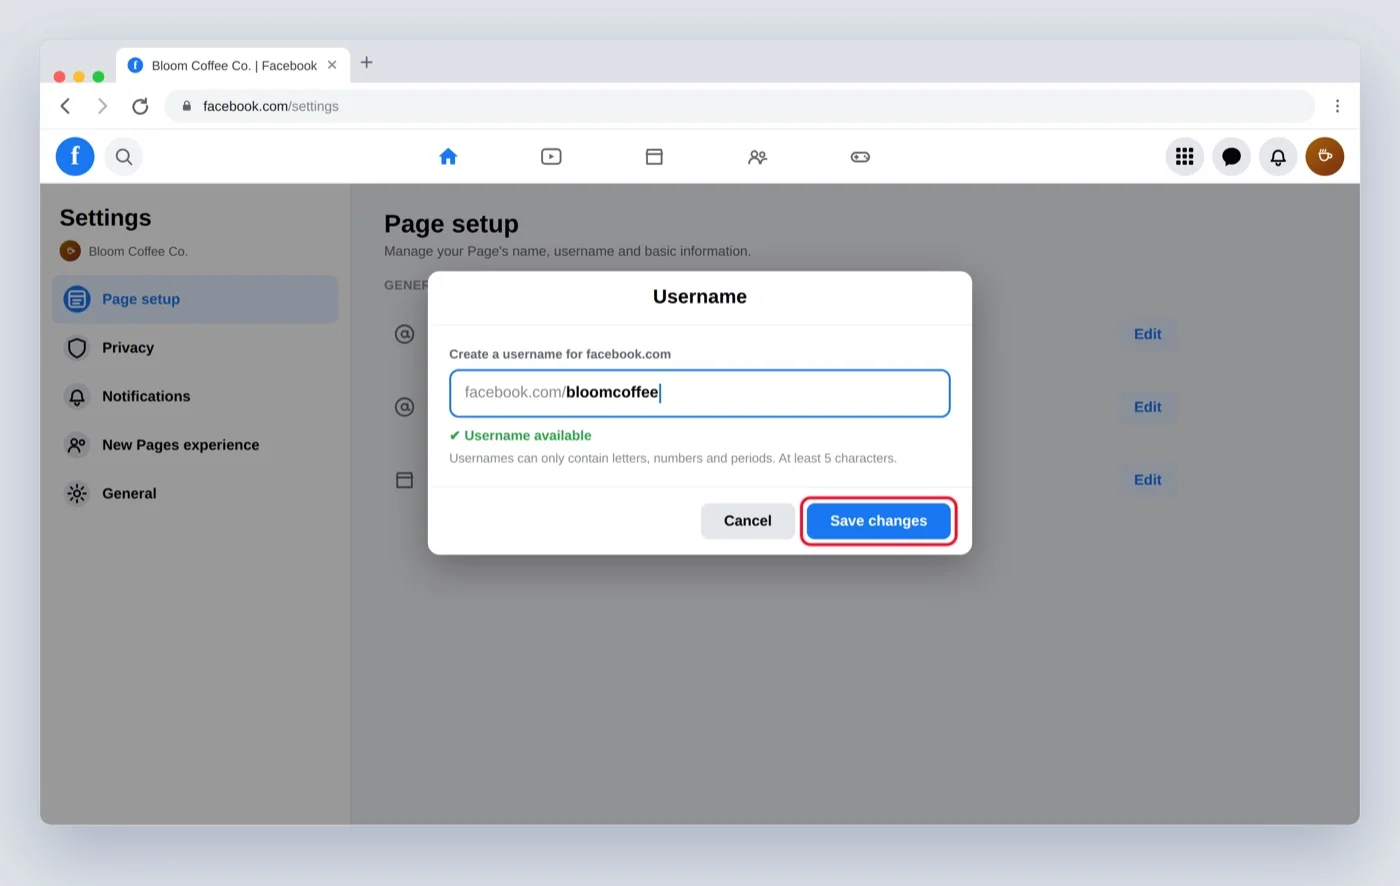Click the second Edit link
This screenshot has width=1400, height=886.
pyautogui.click(x=1147, y=407)
